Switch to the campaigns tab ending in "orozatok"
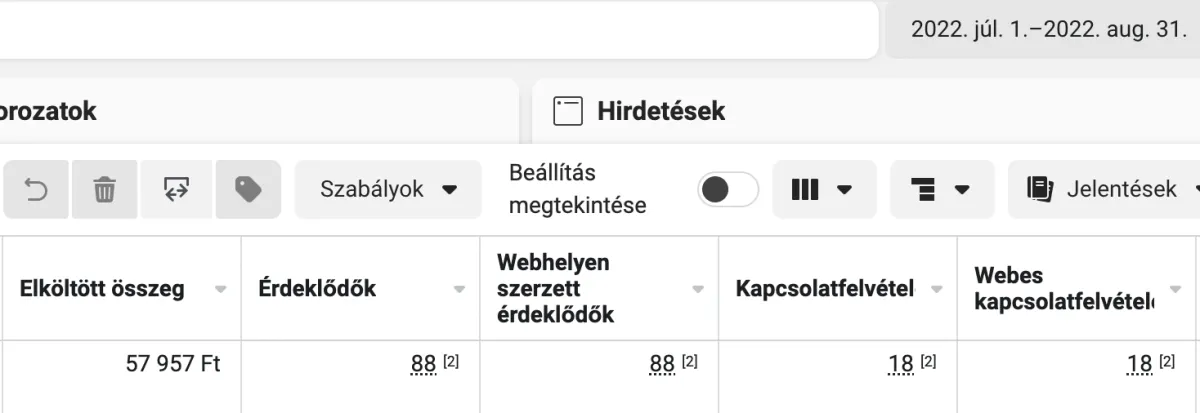The image size is (1200, 413). coord(48,111)
